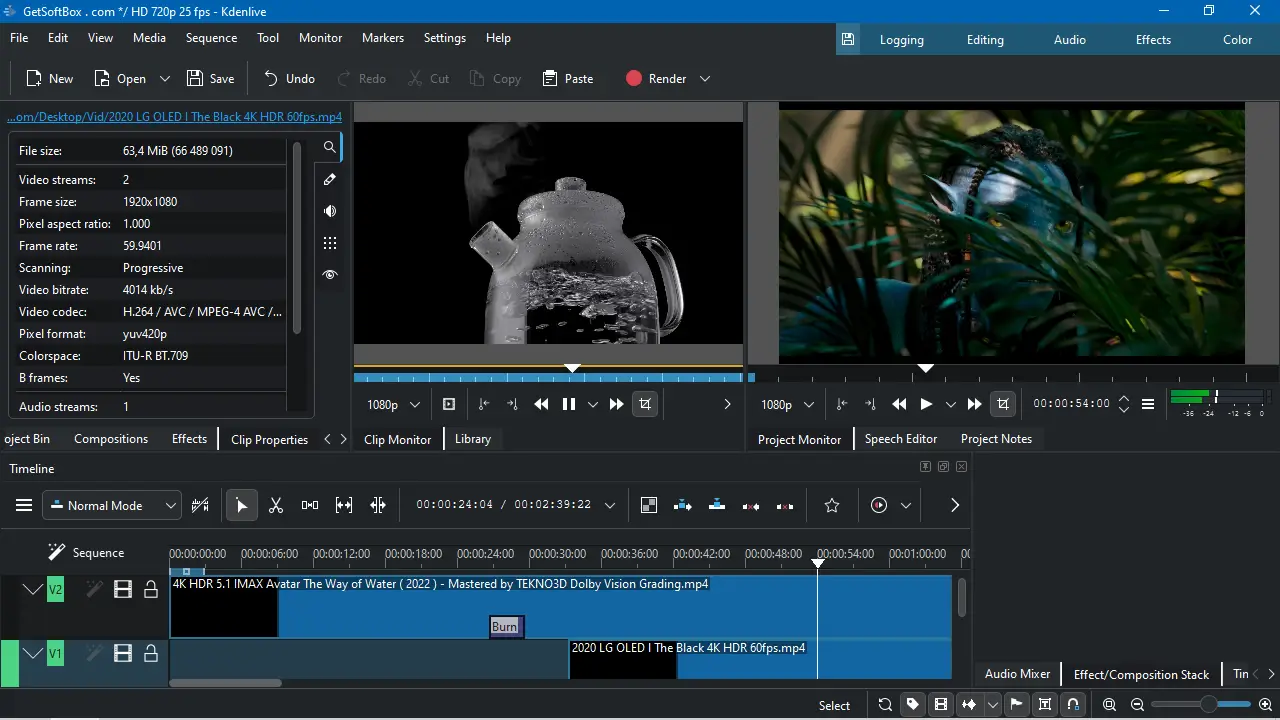Toggle show clip tags in status bar
Screen dimensions: 1280x720
[913, 704]
